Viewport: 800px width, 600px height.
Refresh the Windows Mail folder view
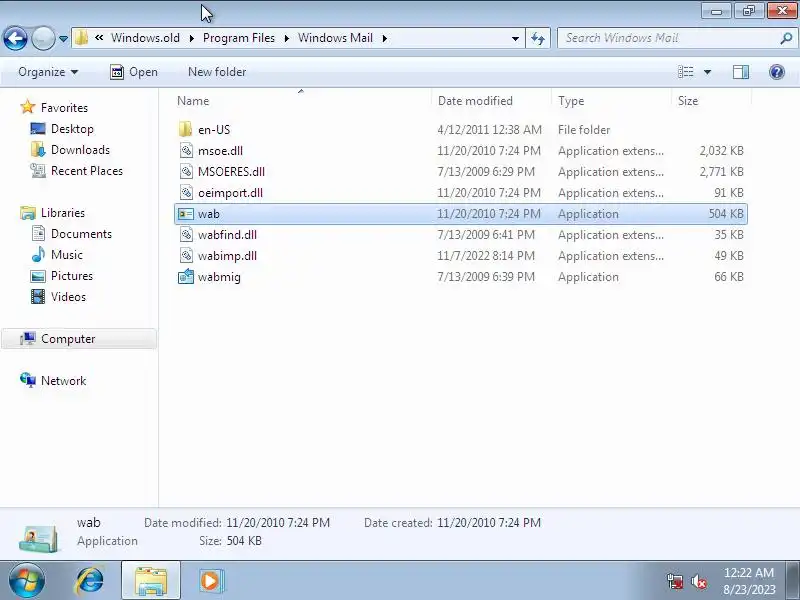538,38
